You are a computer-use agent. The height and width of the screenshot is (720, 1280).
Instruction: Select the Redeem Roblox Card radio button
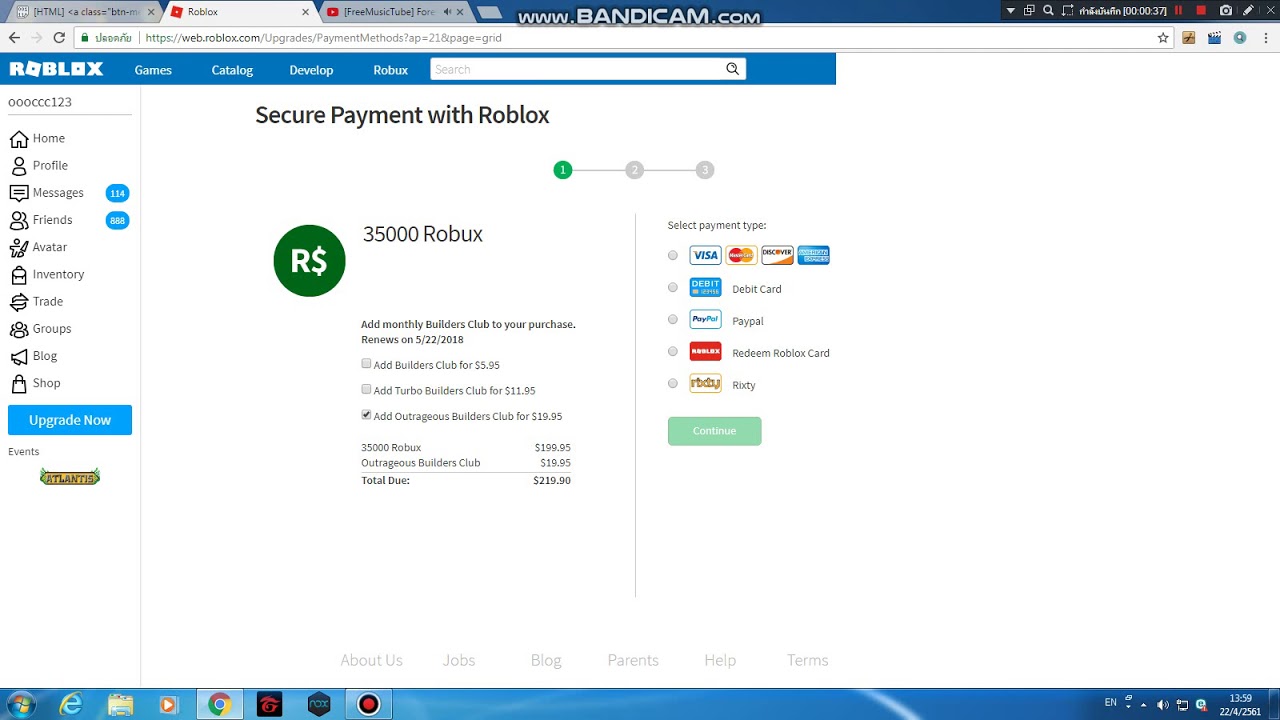pyautogui.click(x=673, y=351)
